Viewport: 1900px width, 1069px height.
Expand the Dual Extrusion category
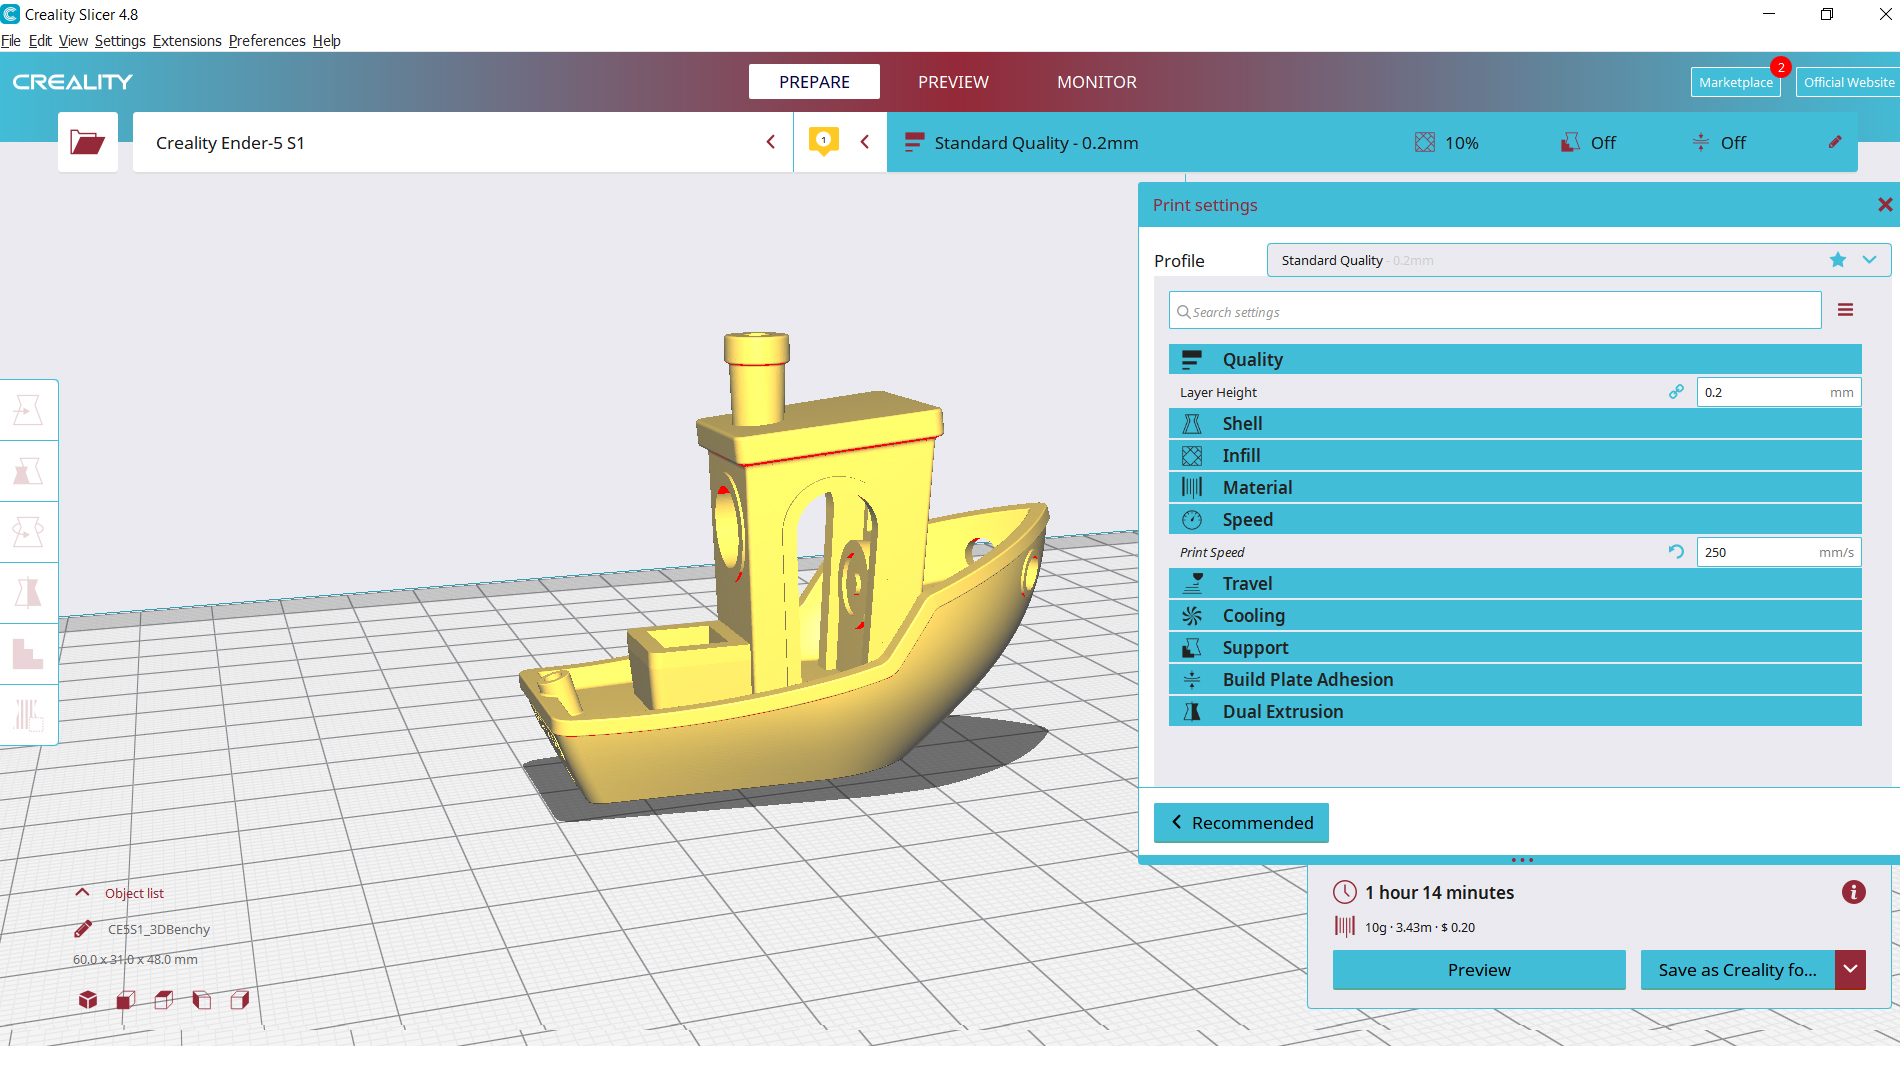pyautogui.click(x=1515, y=711)
